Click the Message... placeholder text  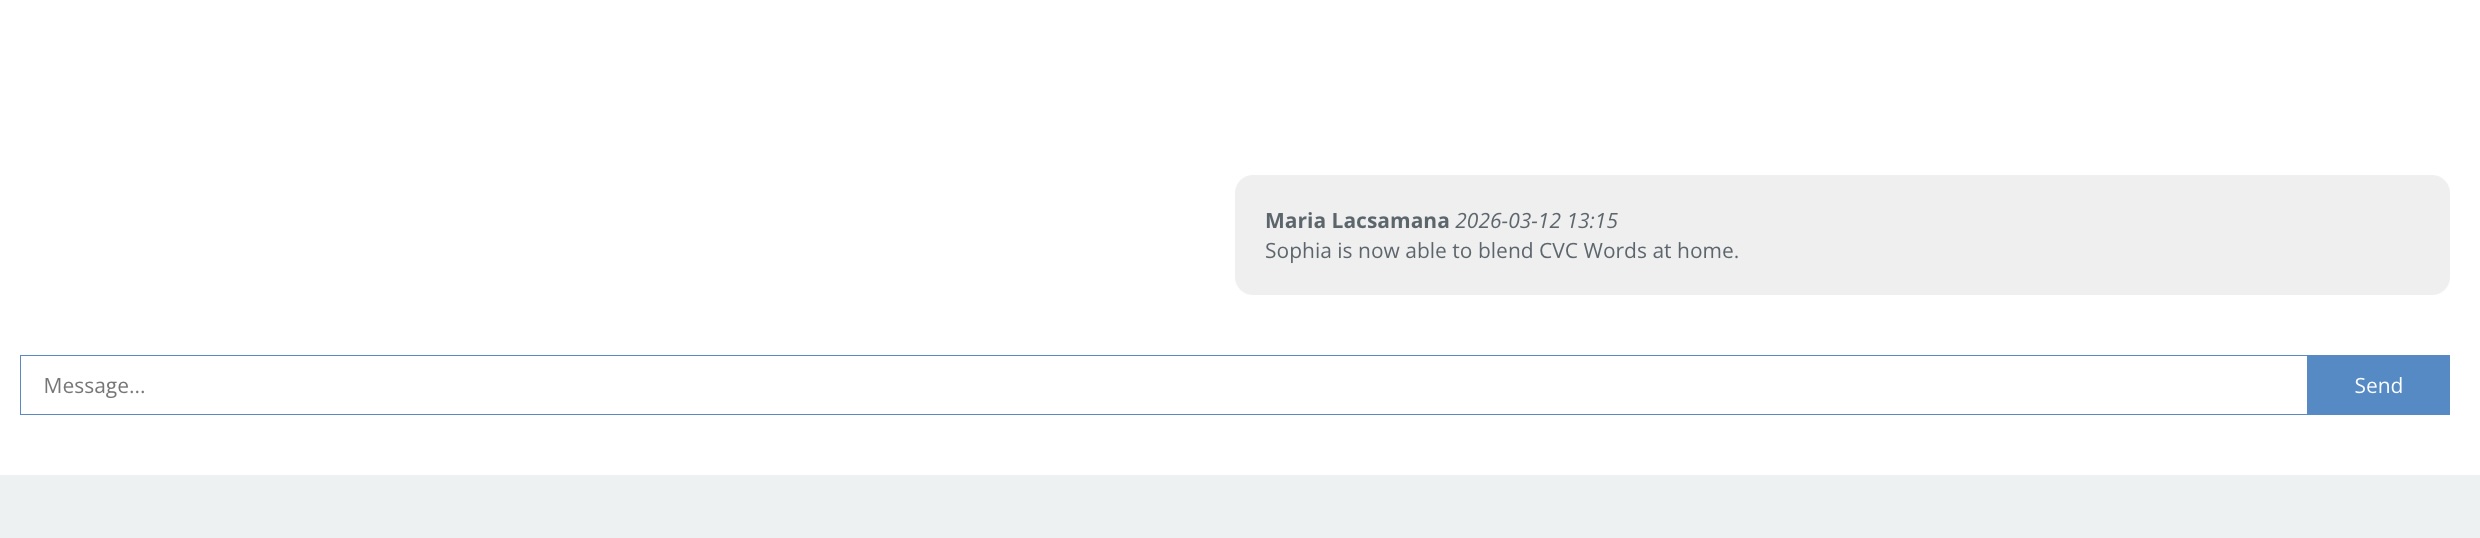[x=95, y=386]
